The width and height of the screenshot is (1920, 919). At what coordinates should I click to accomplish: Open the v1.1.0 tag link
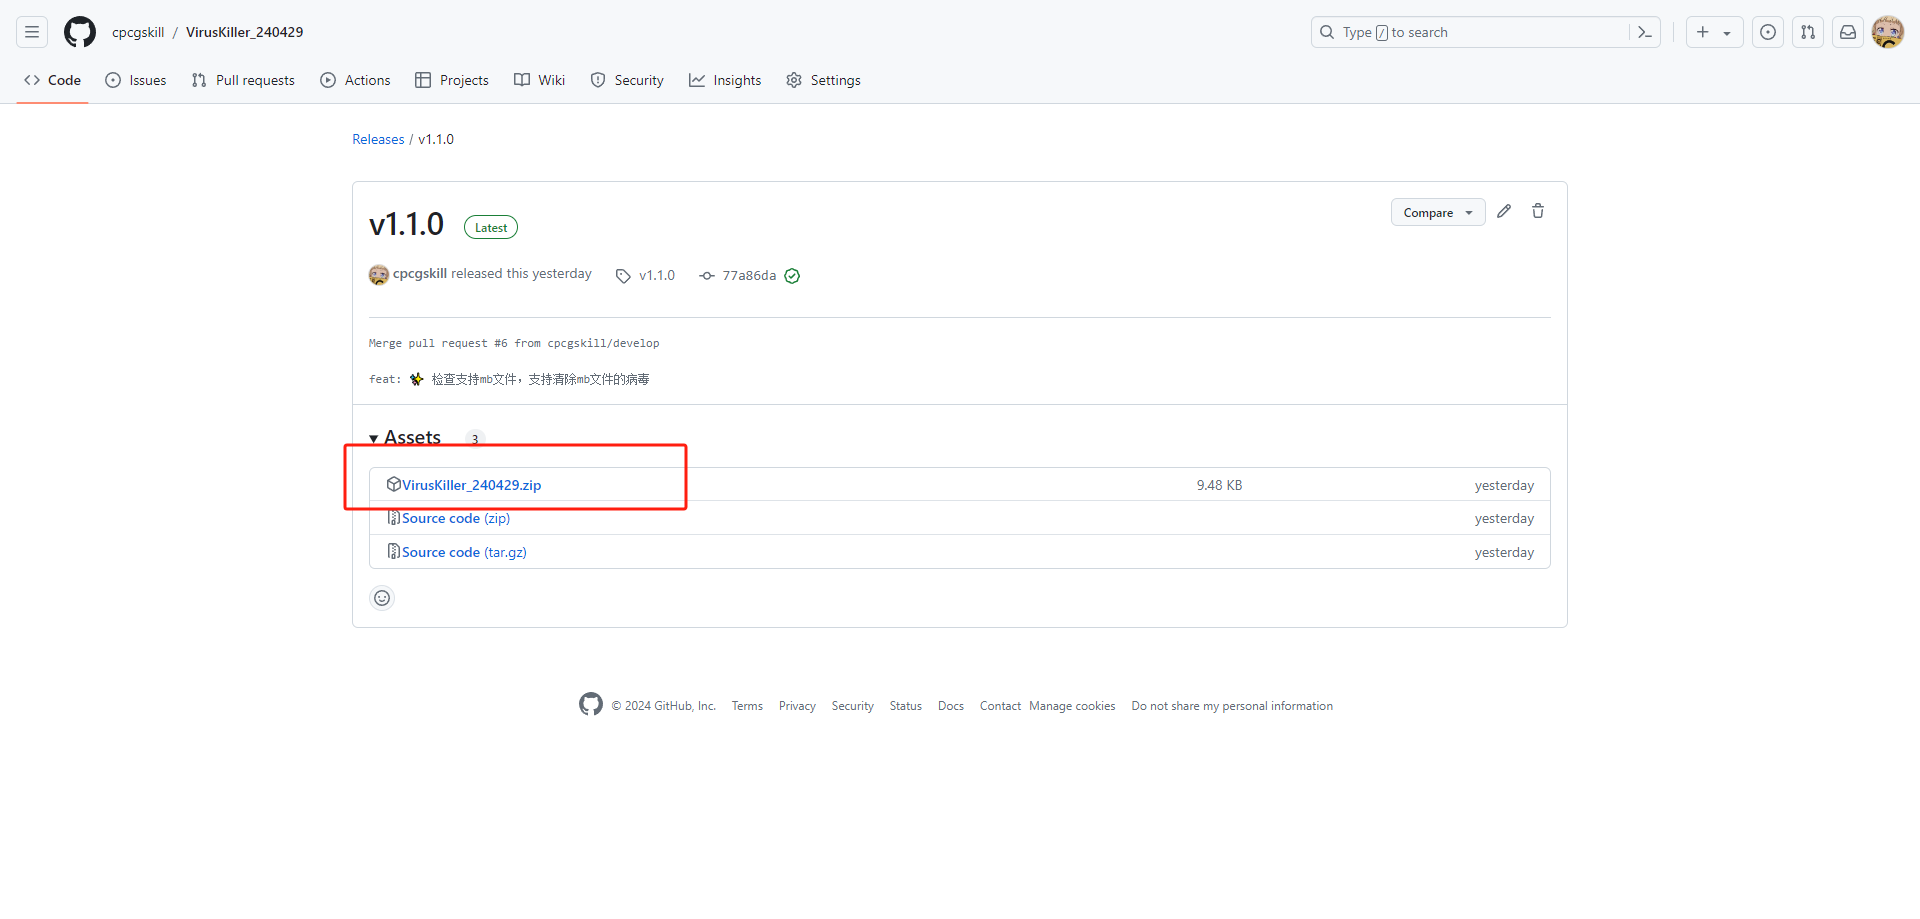coord(657,275)
